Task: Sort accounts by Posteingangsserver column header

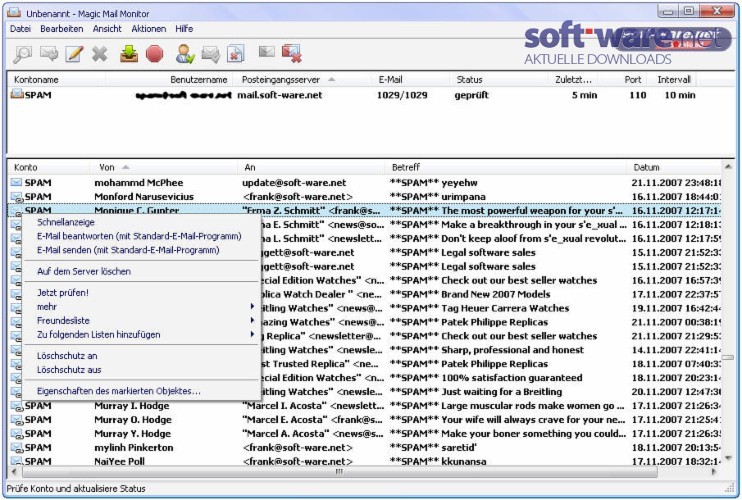Action: tap(303, 79)
